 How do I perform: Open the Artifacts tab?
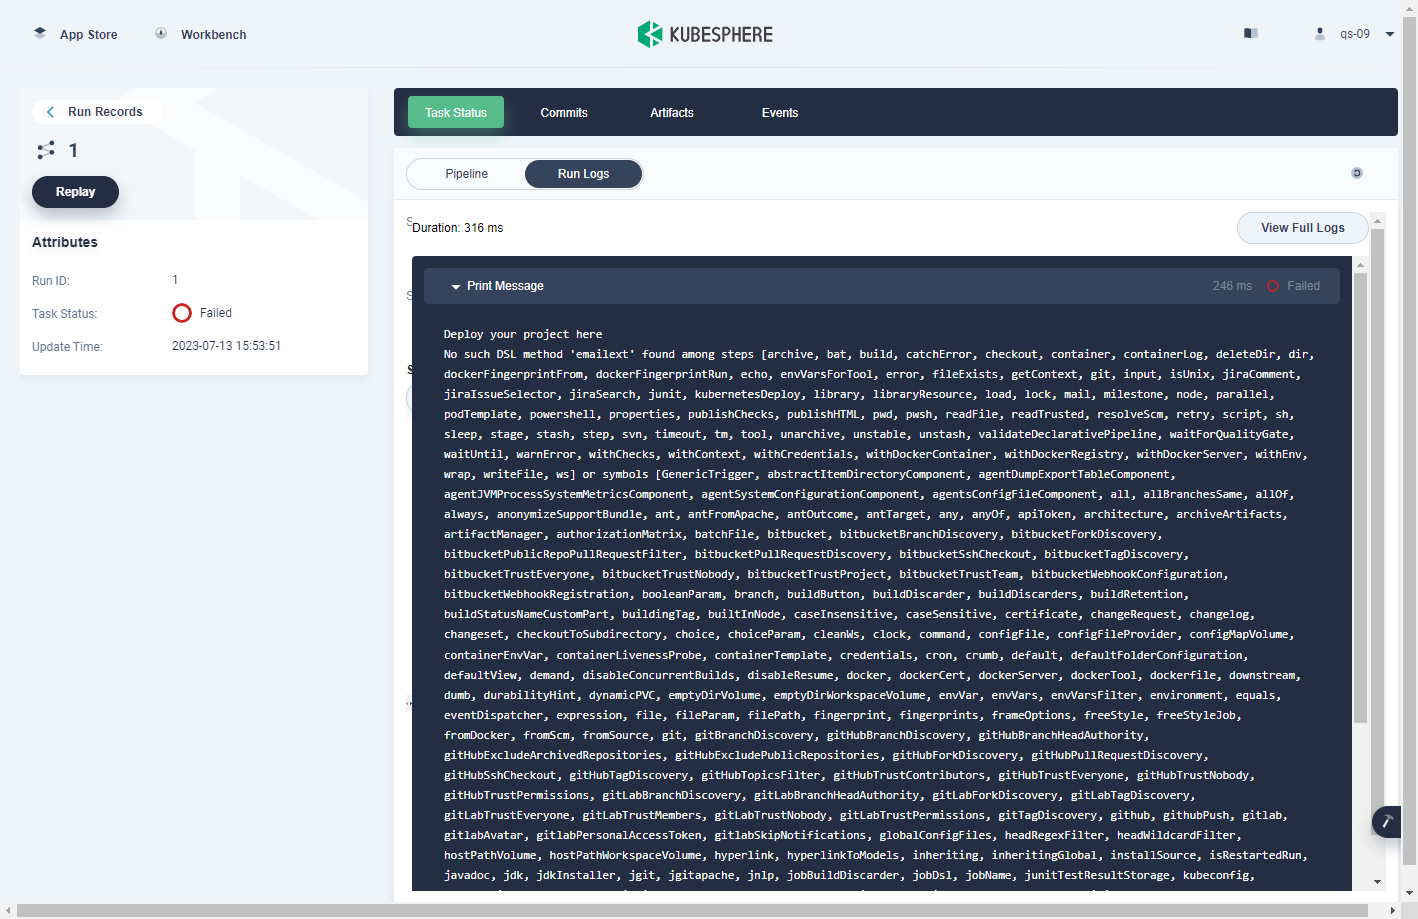pyautogui.click(x=671, y=112)
